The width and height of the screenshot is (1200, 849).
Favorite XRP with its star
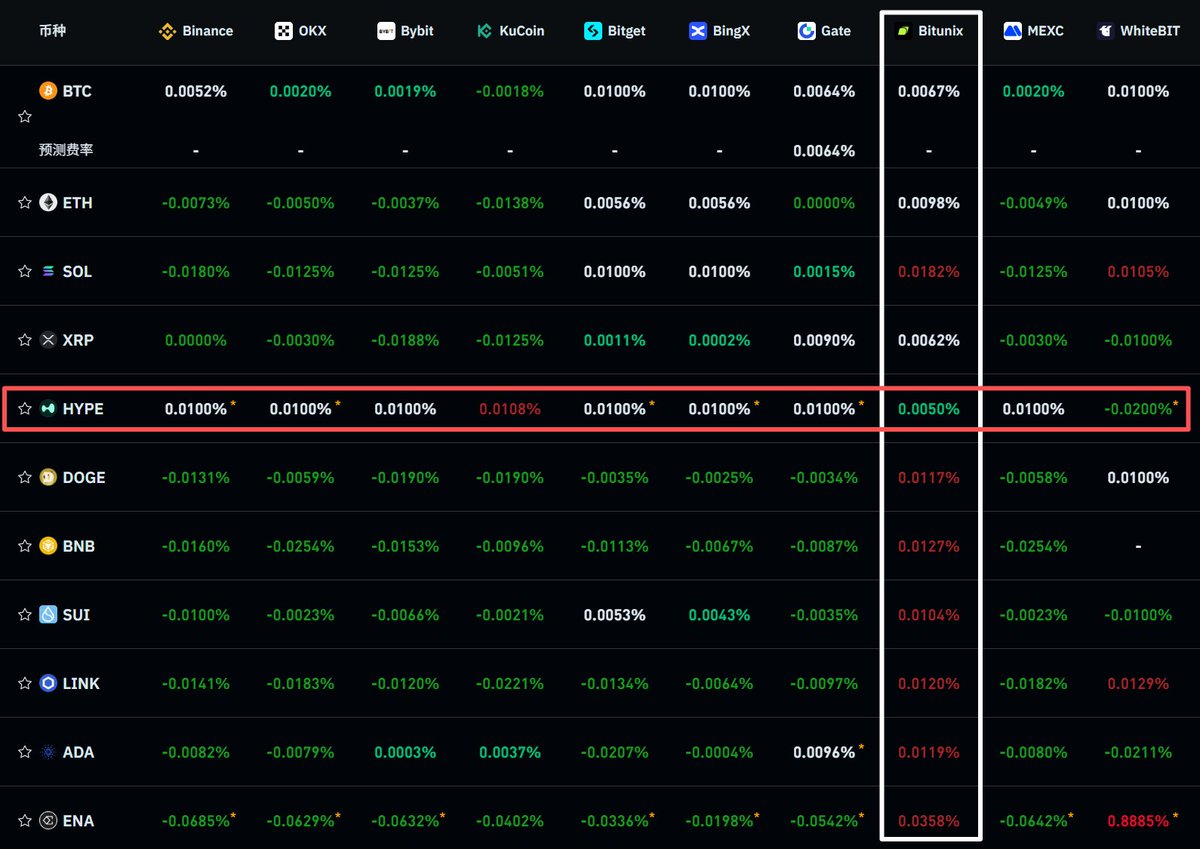click(x=25, y=340)
